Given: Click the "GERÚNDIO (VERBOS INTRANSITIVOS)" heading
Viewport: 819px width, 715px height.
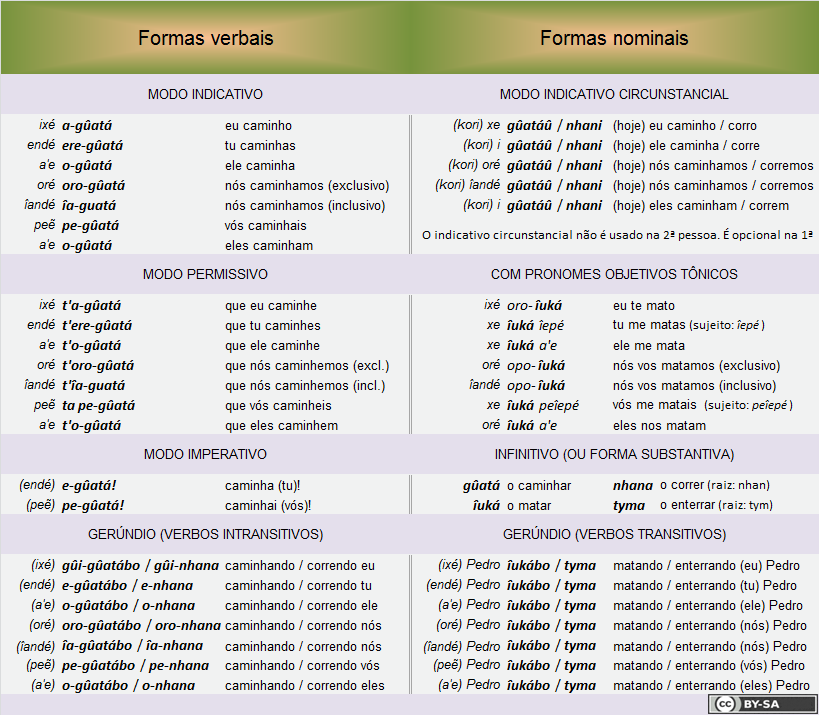Looking at the screenshot, I should point(205,534).
